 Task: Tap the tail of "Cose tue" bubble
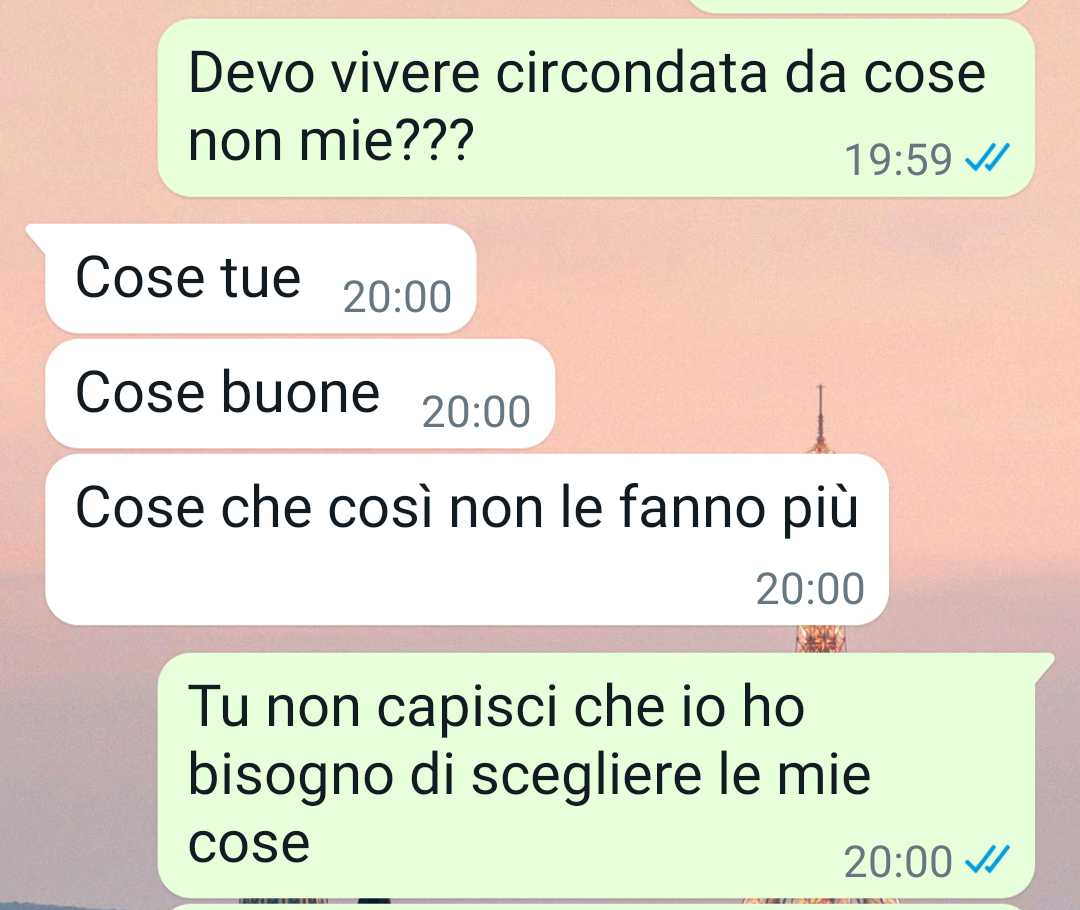pos(36,234)
